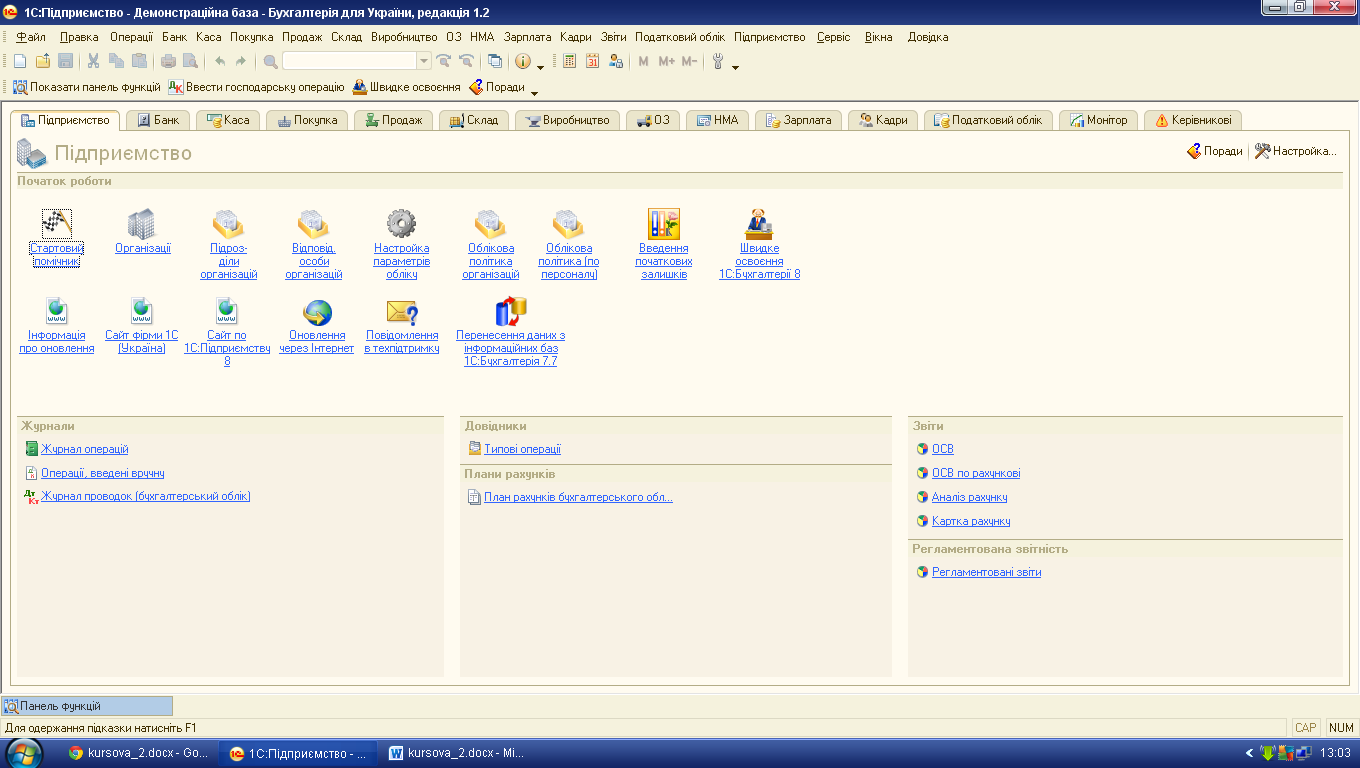Click the Панель функцій window bar button
This screenshot has width=1360, height=768.
coord(87,706)
